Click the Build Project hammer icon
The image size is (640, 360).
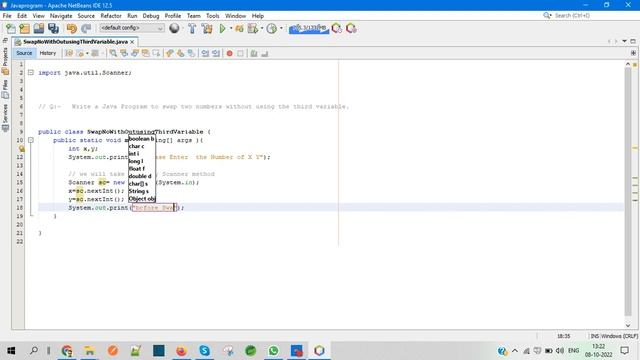pyautogui.click(x=192, y=28)
